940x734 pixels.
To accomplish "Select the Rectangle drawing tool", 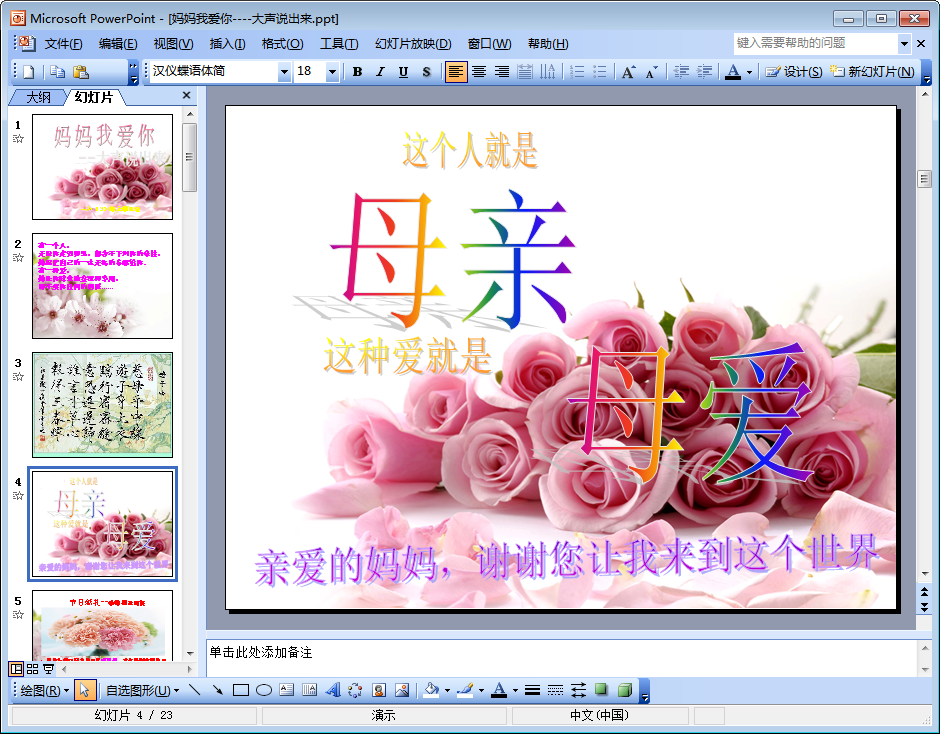I will tap(240, 690).
